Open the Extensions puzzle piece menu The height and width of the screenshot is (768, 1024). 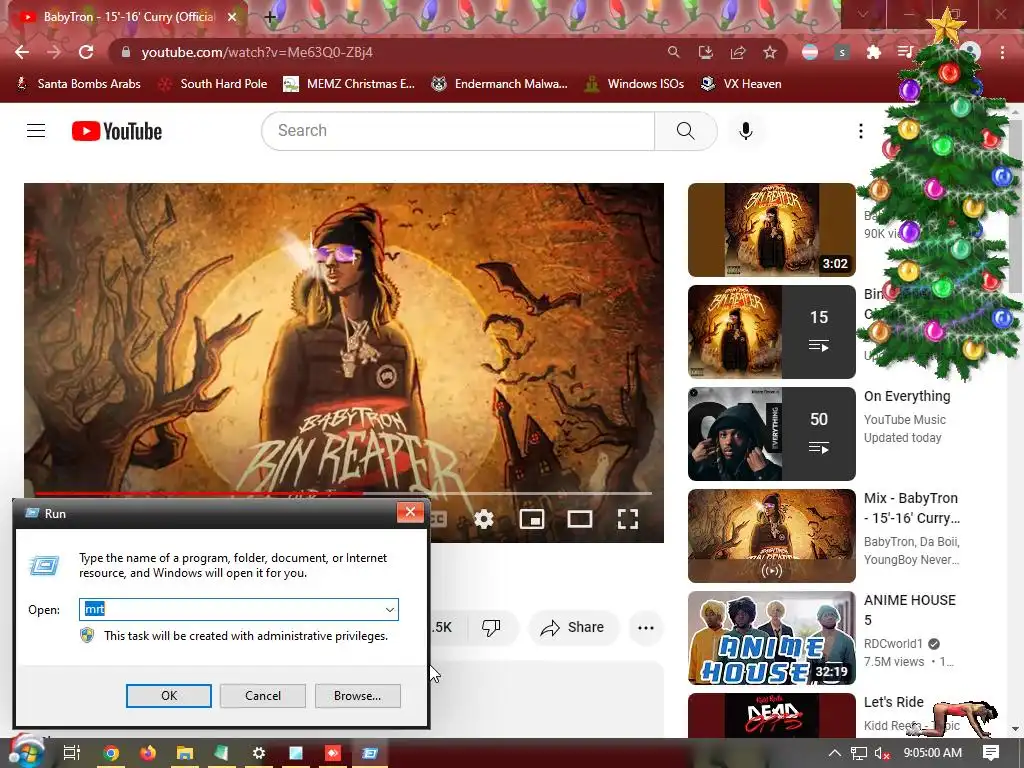point(874,52)
